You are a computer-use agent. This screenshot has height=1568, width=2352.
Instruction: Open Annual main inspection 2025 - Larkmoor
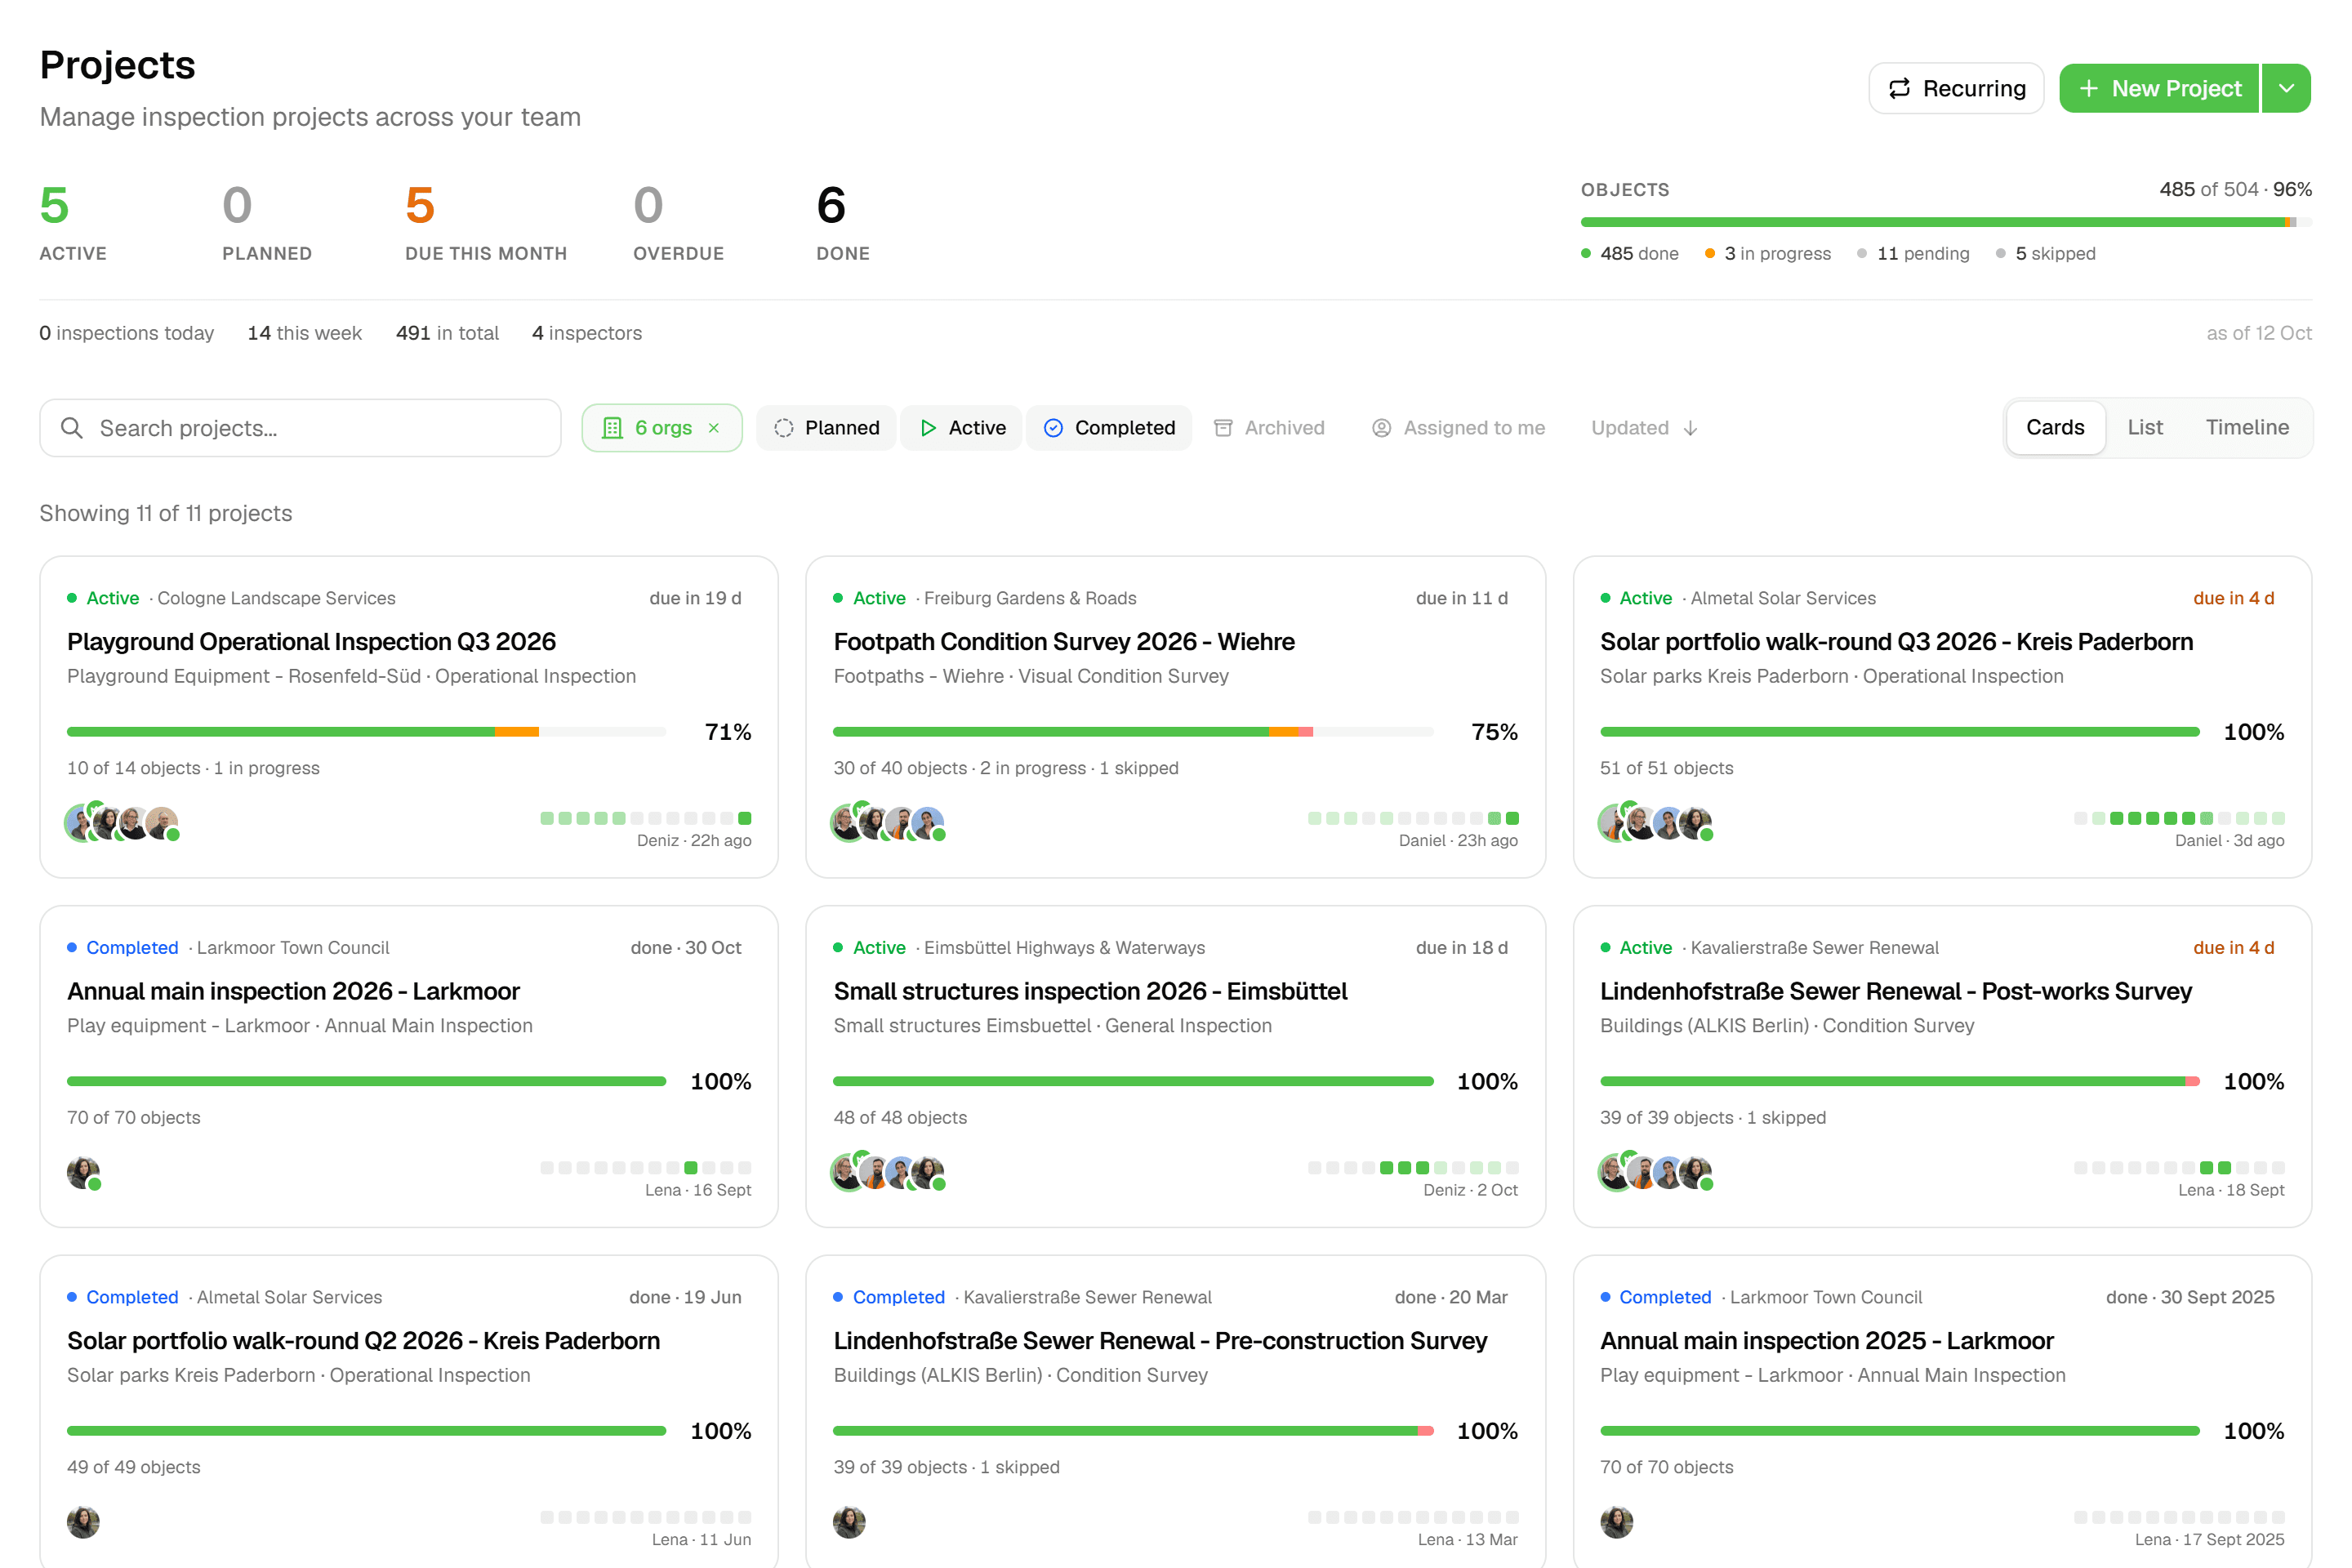(1826, 1341)
